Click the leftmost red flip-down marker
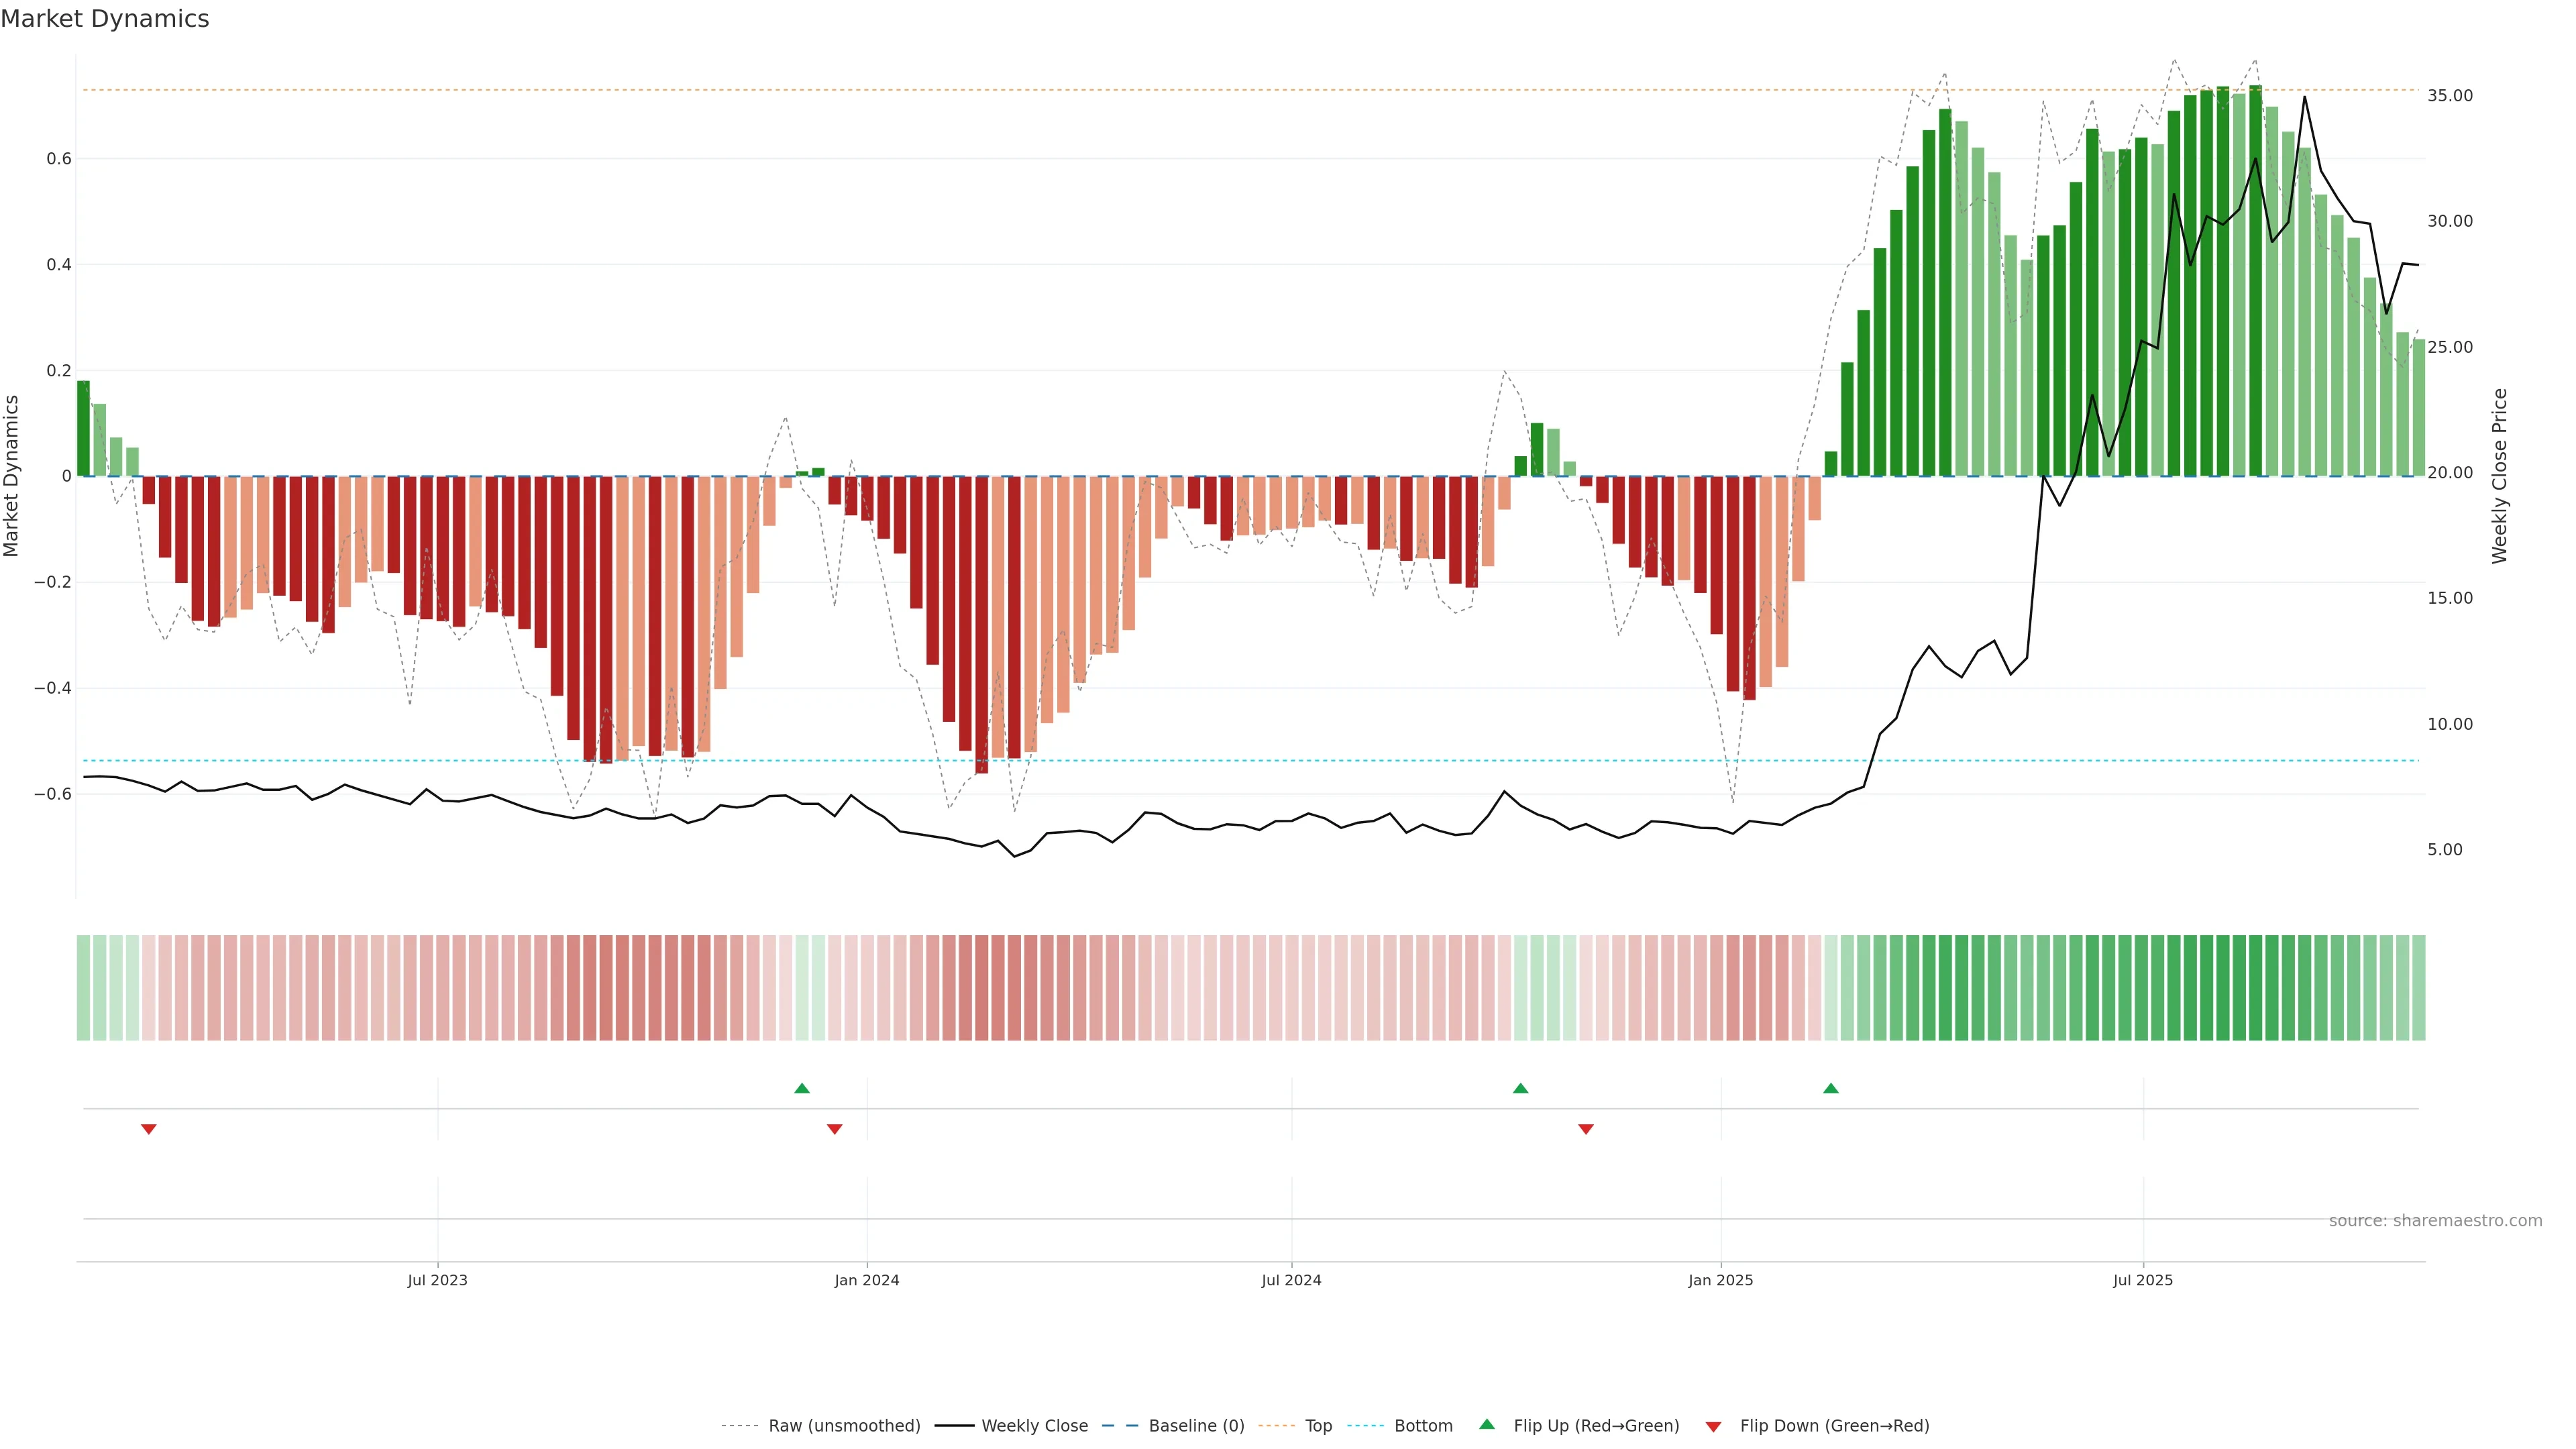 point(149,1129)
